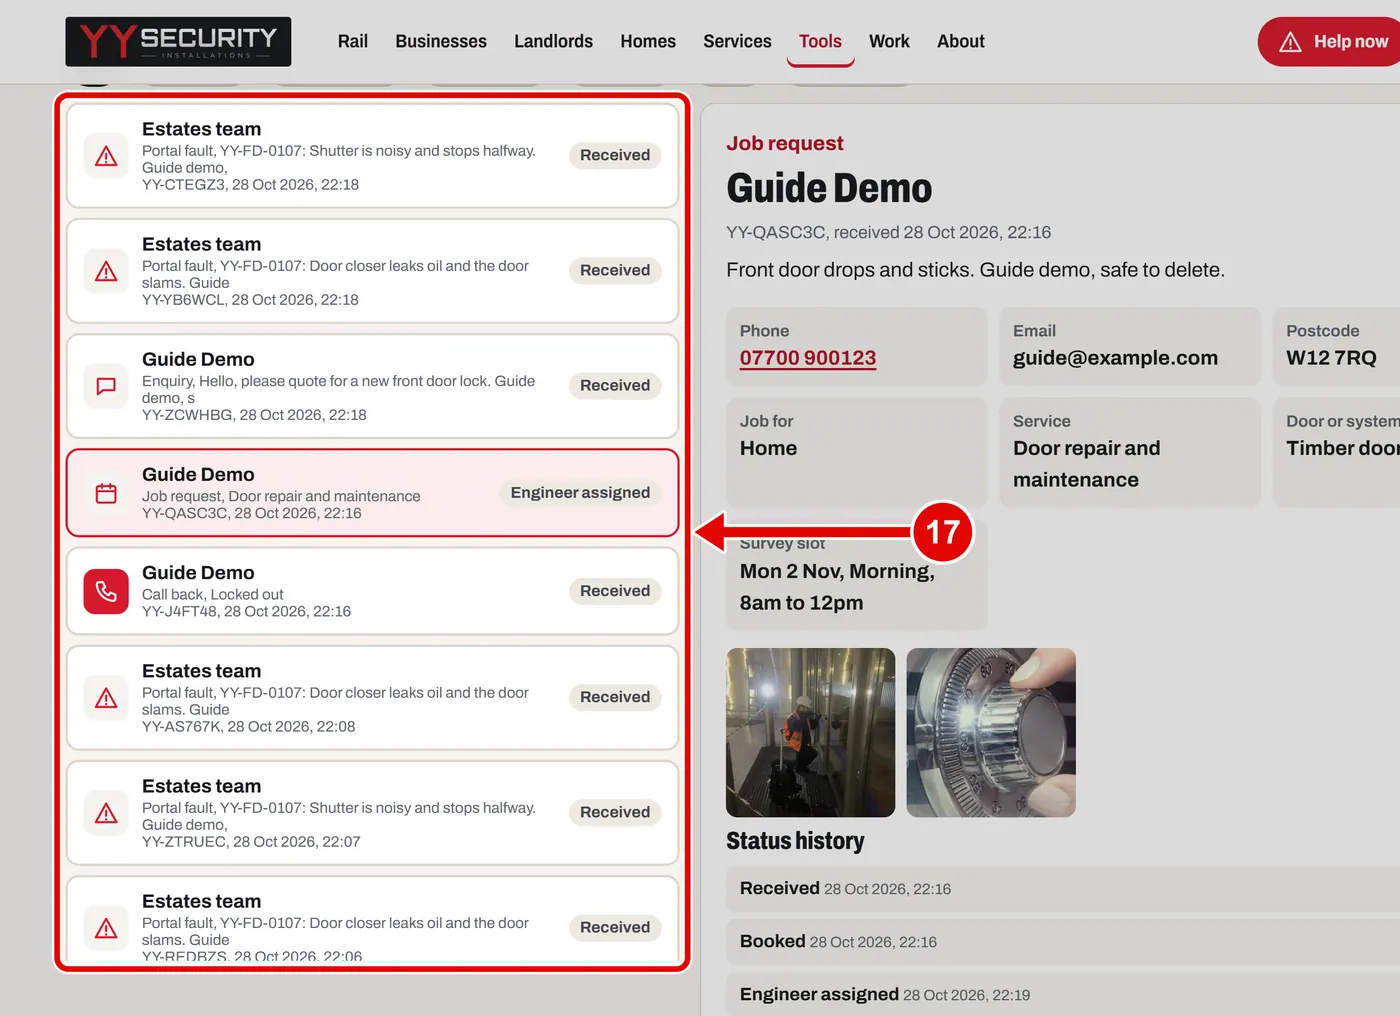
Task: Open the Guide Demo enquiry YY-ZCWHBG
Action: tap(373, 386)
